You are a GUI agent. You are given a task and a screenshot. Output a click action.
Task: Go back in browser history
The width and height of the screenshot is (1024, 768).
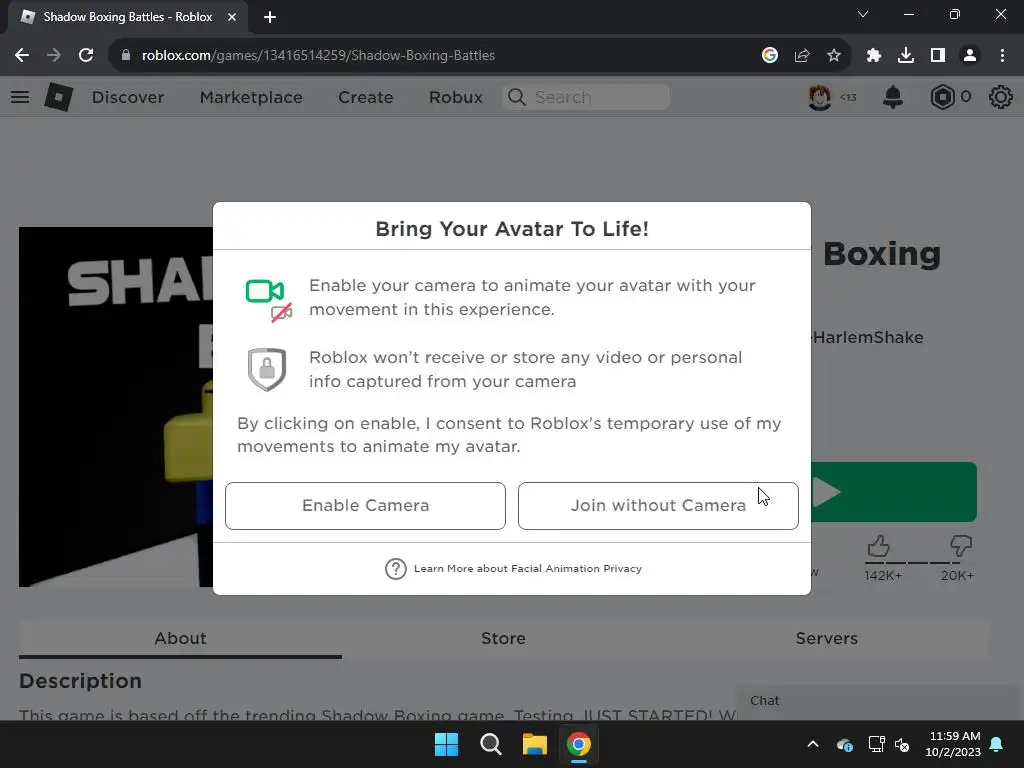click(x=22, y=56)
